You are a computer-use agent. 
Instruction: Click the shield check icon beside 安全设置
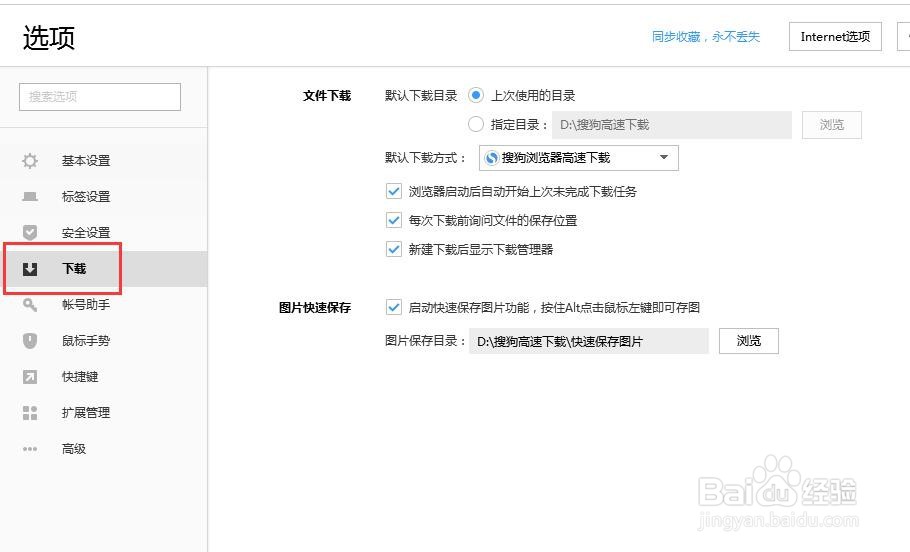[30, 233]
